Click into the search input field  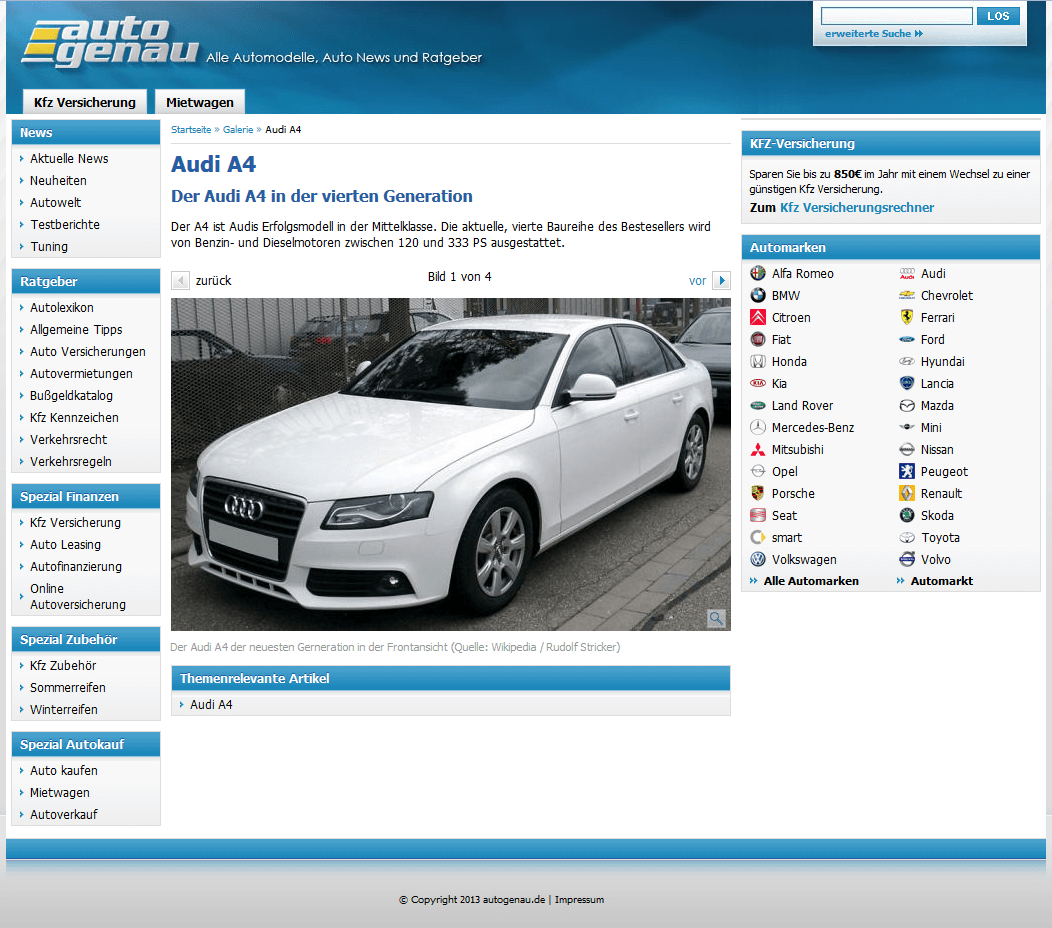[x=896, y=16]
